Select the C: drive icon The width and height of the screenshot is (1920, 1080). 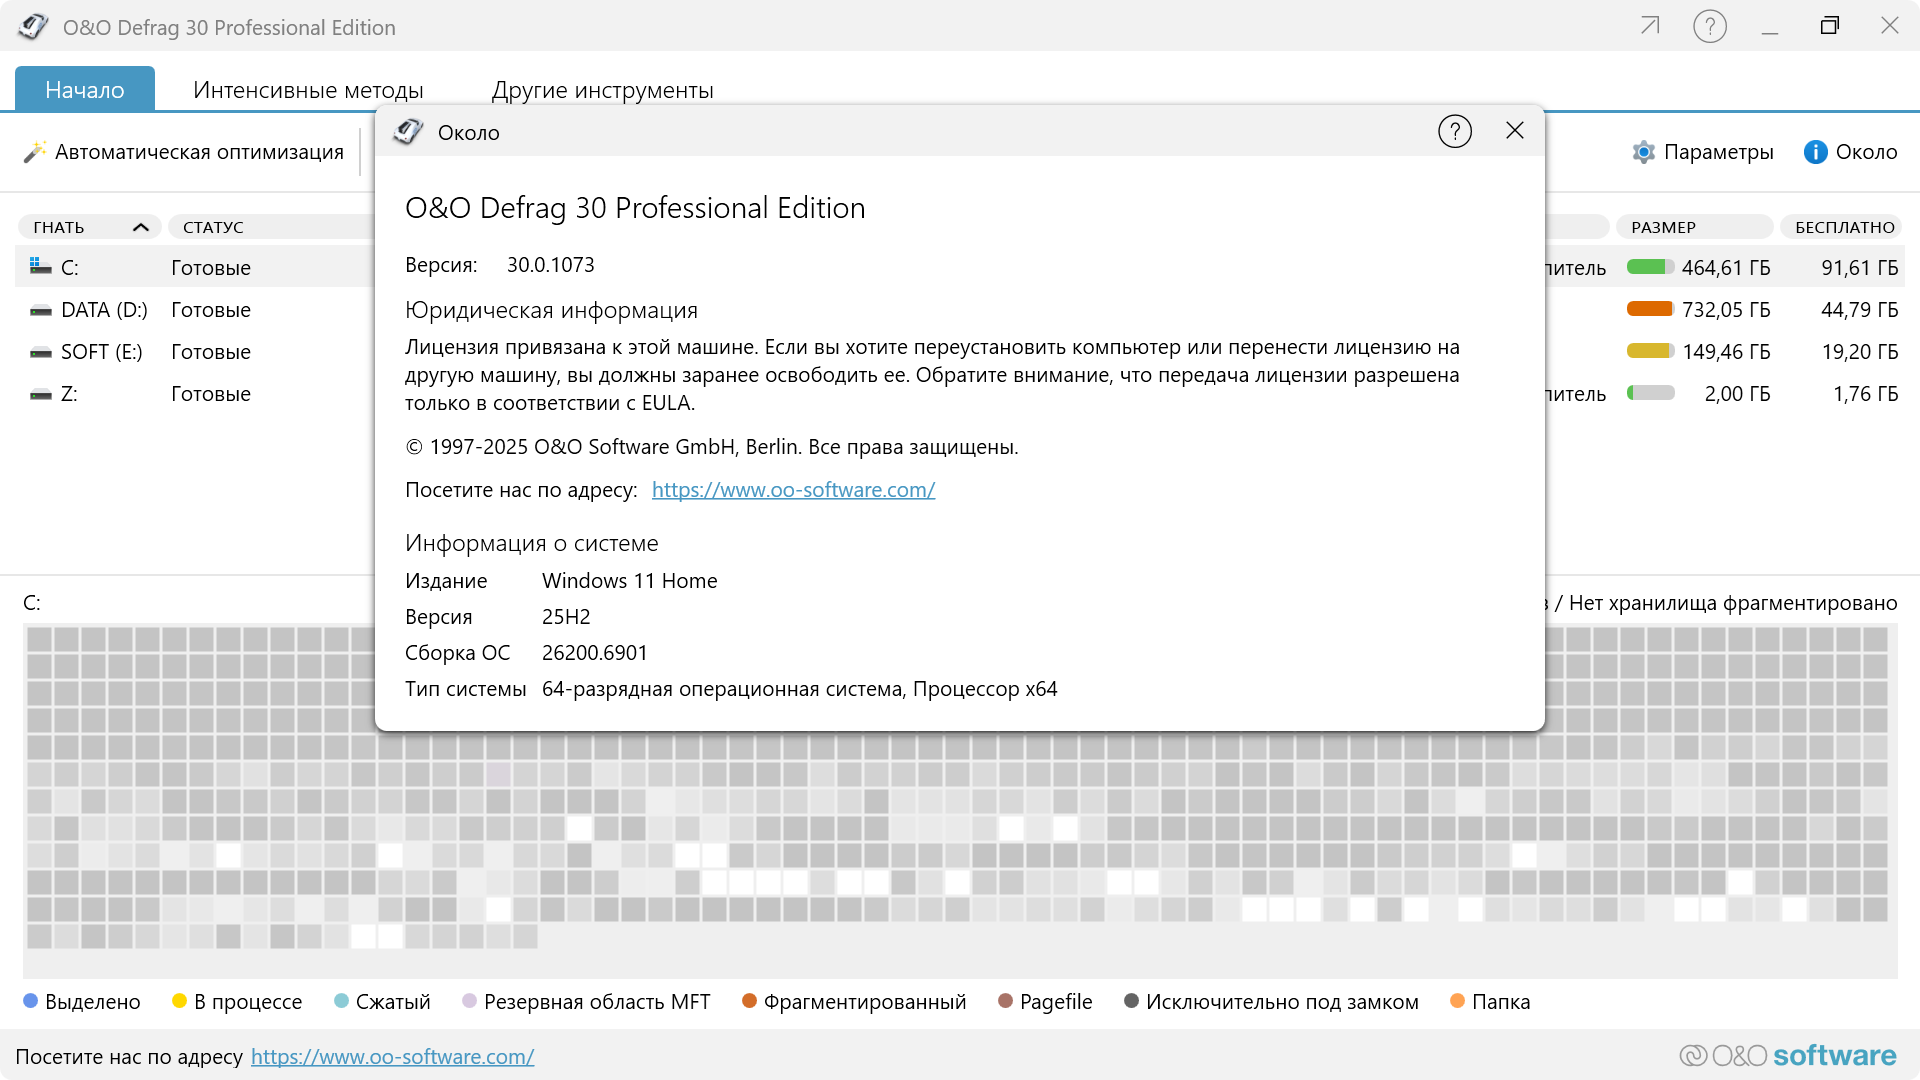[40, 267]
